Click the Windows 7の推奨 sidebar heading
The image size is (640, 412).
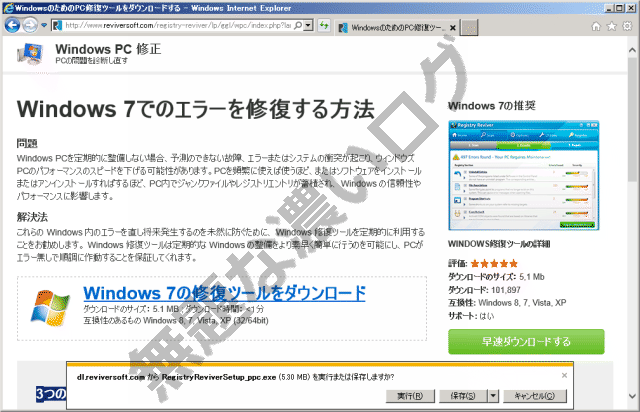pos(492,106)
